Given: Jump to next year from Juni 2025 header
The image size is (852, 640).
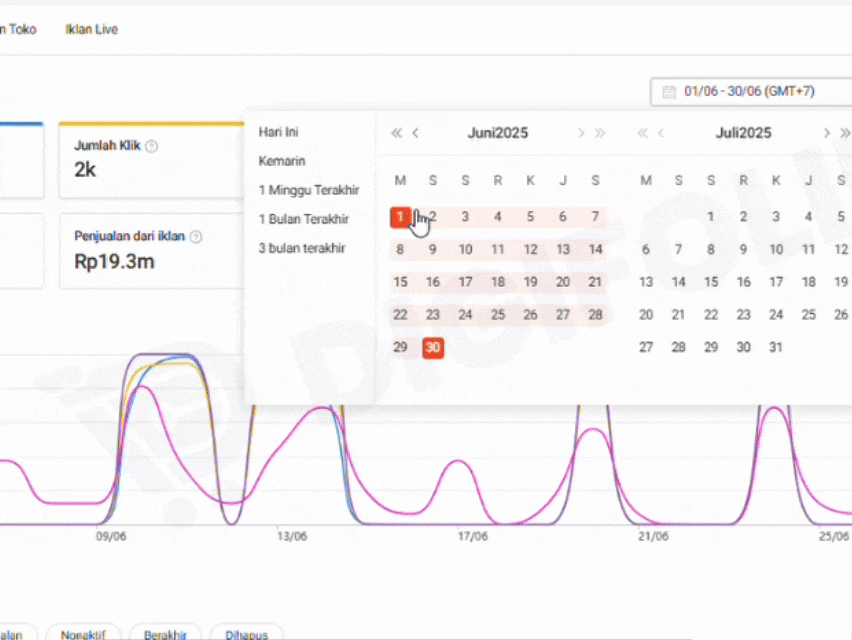Looking at the screenshot, I should (x=600, y=133).
